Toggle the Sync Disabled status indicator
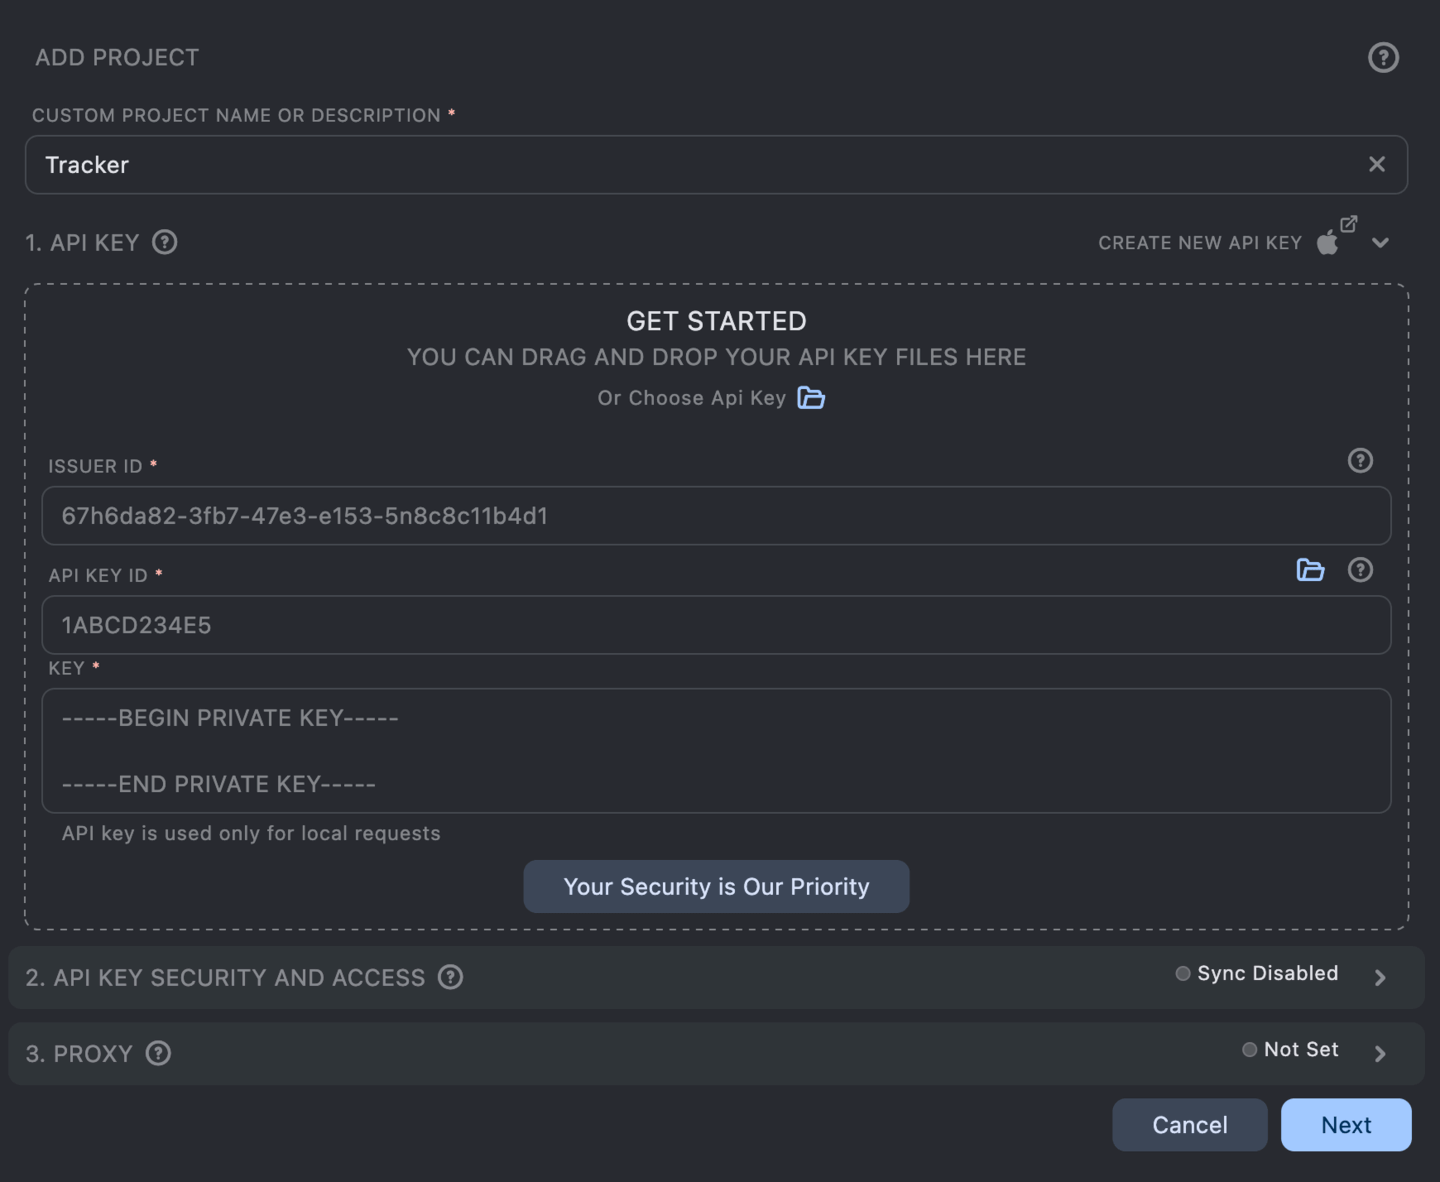This screenshot has width=1440, height=1182. 1183,973
